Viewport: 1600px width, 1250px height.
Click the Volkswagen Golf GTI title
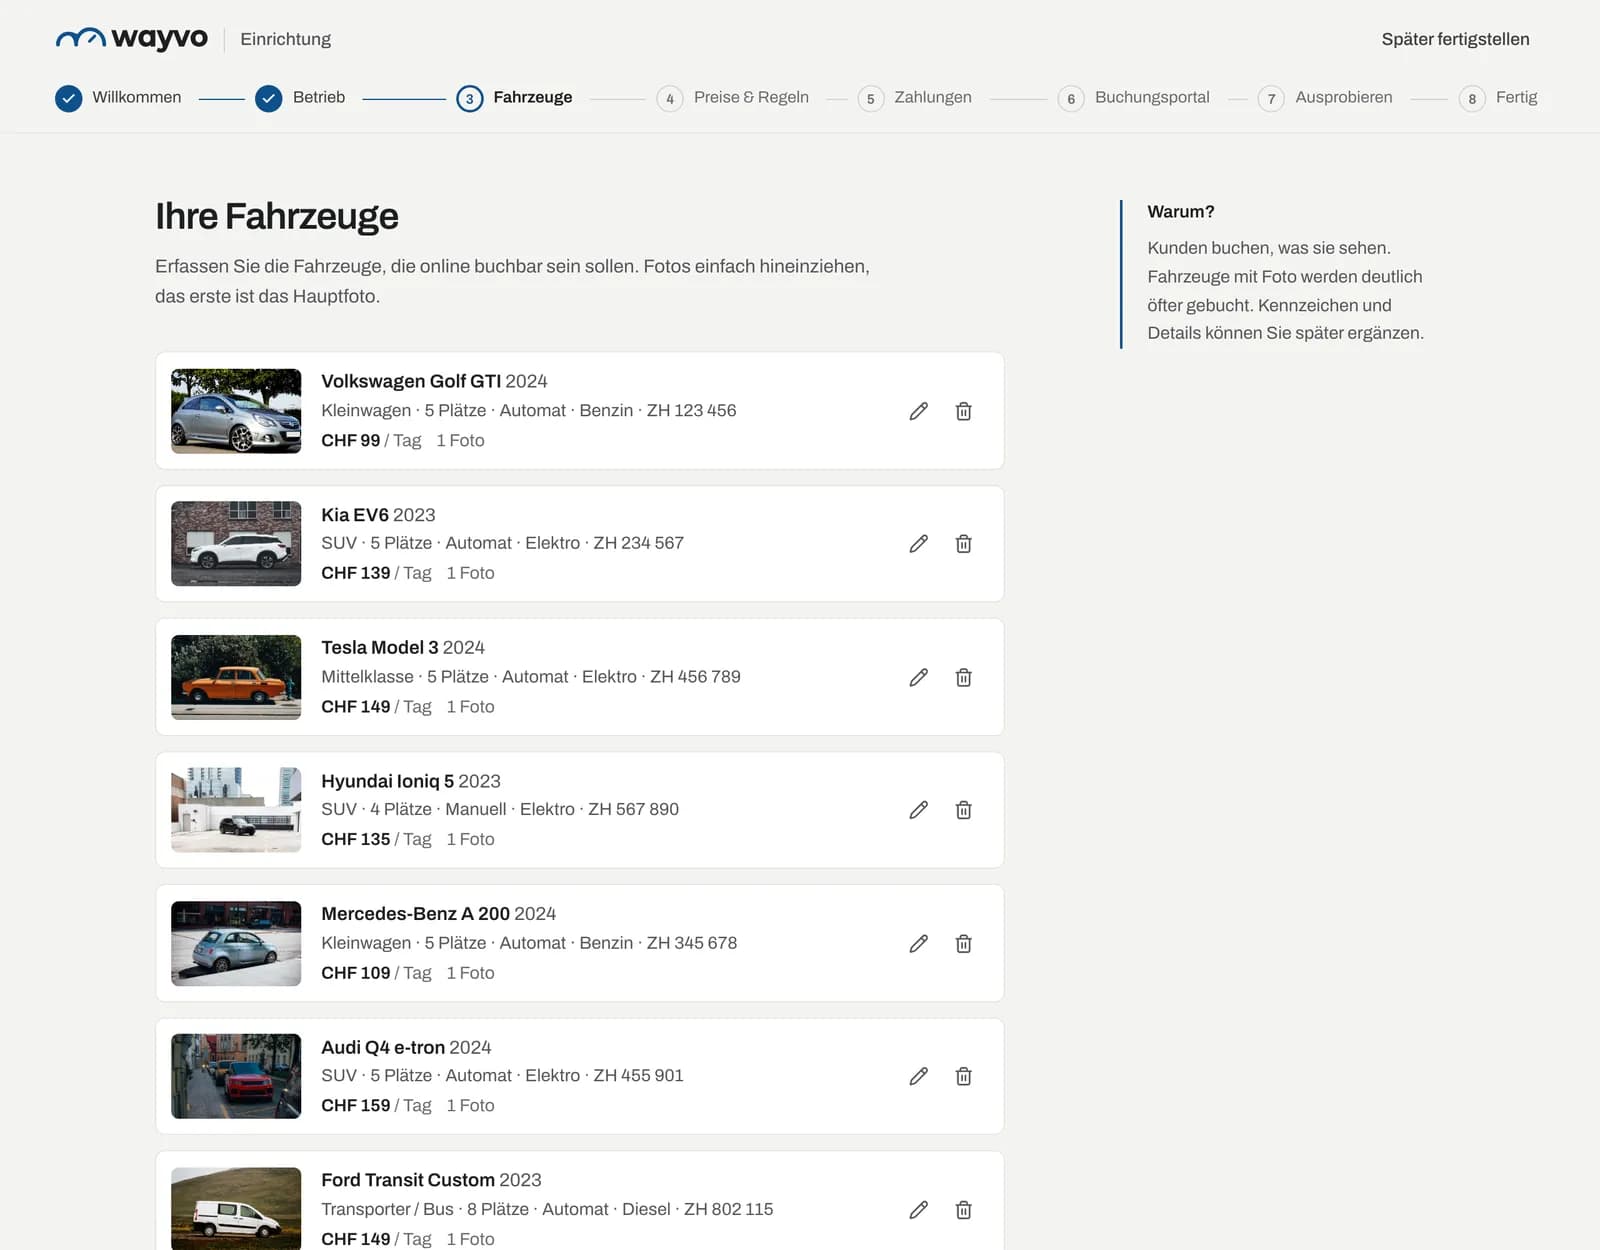pos(411,381)
